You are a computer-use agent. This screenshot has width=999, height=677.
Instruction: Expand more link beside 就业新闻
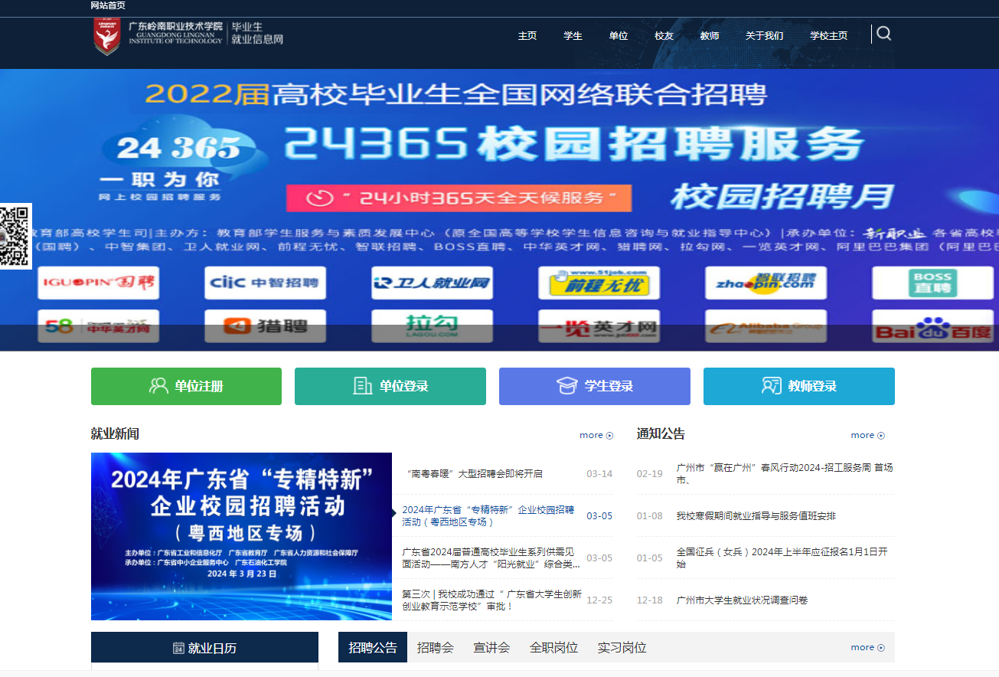[596, 435]
